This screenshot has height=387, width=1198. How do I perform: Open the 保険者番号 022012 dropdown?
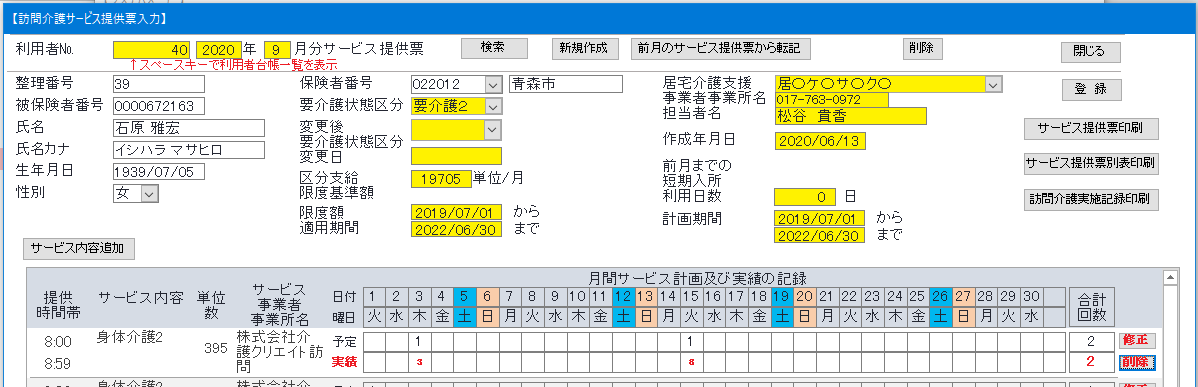point(494,84)
